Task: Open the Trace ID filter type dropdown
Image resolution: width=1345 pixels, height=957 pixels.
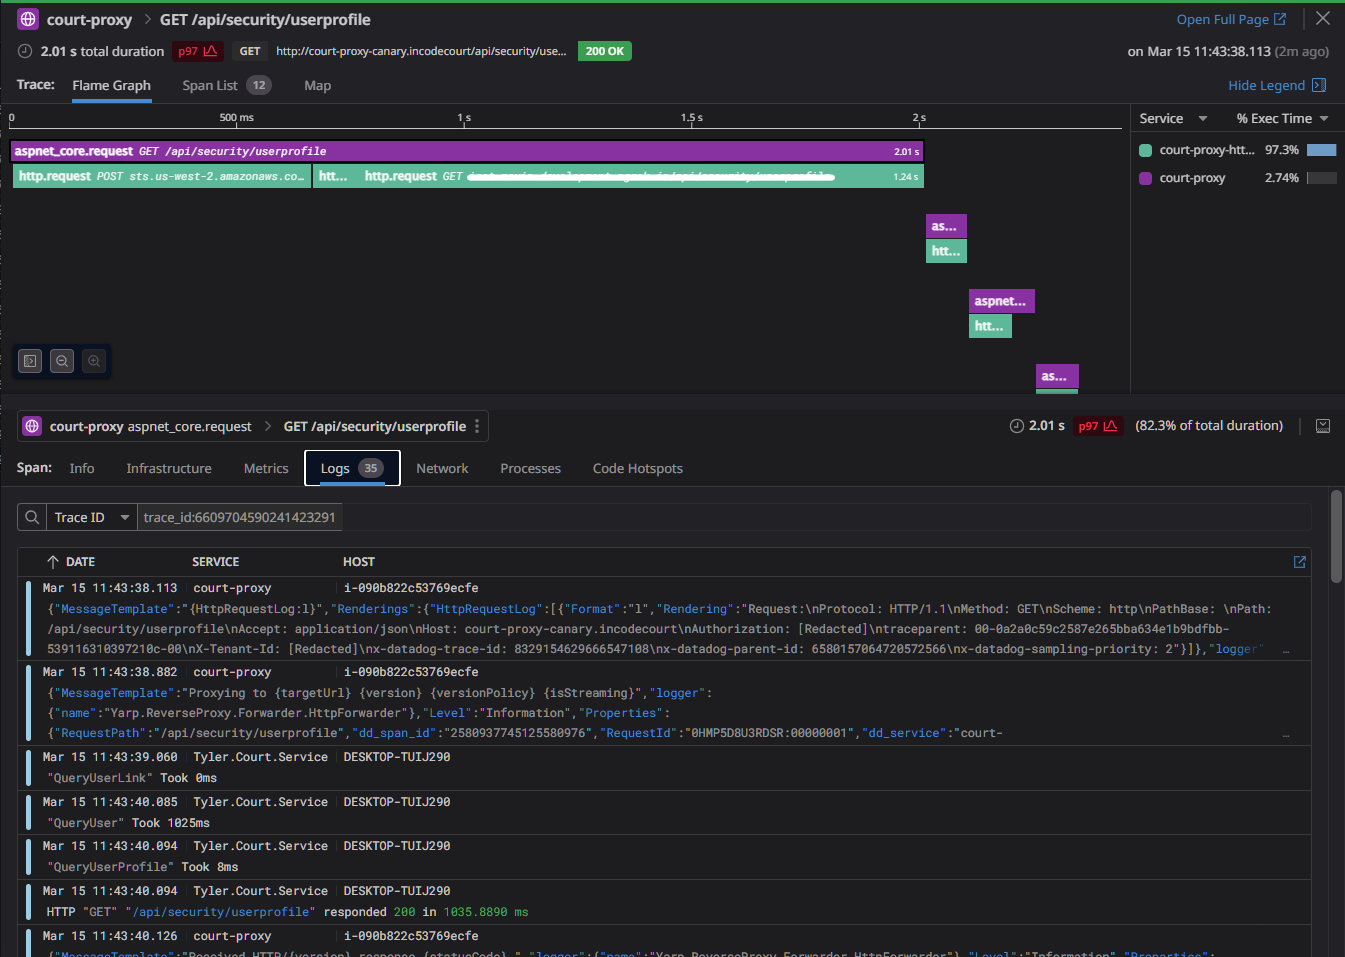Action: click(x=91, y=516)
